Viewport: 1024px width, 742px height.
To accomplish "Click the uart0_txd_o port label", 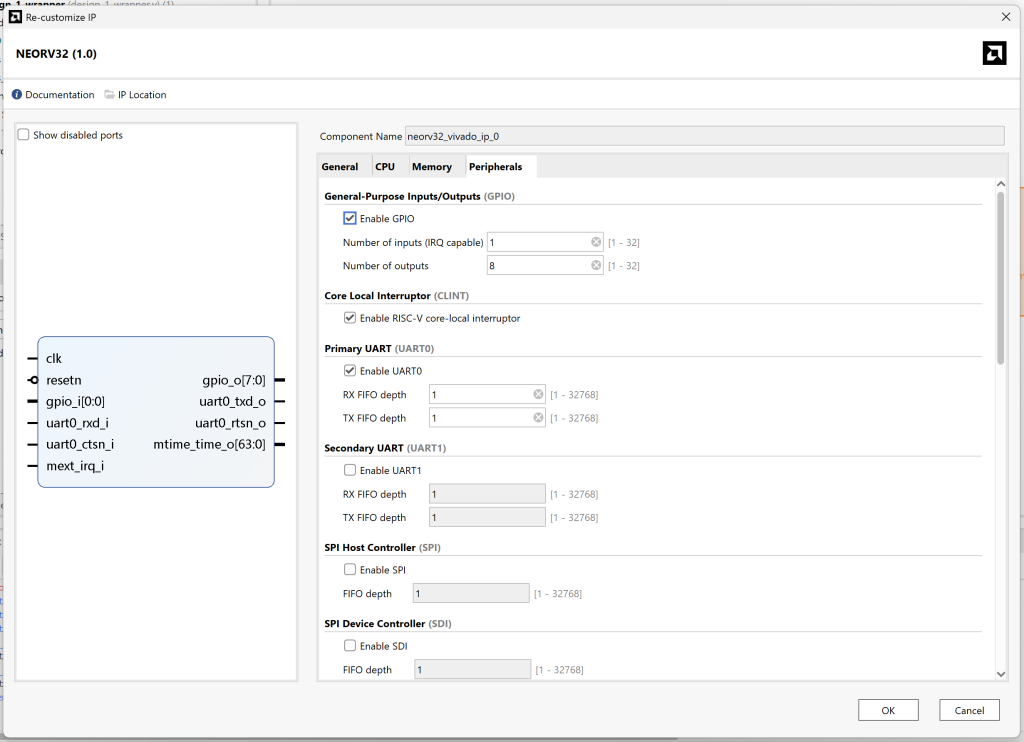I will 232,401.
